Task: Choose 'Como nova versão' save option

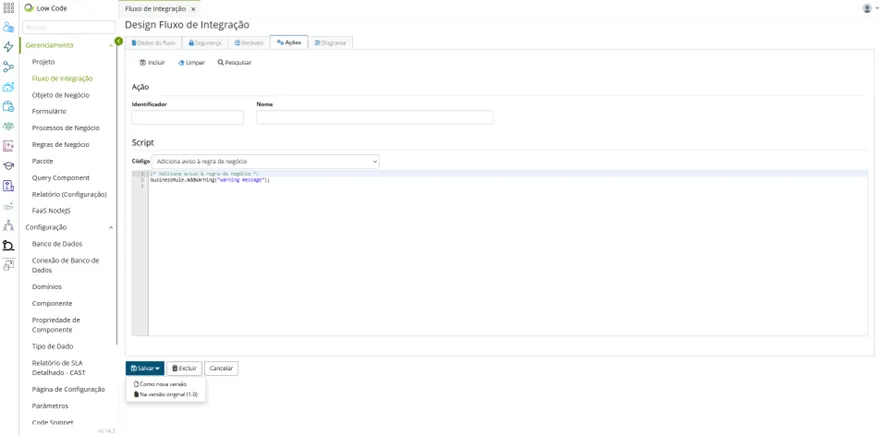Action: tap(160, 384)
